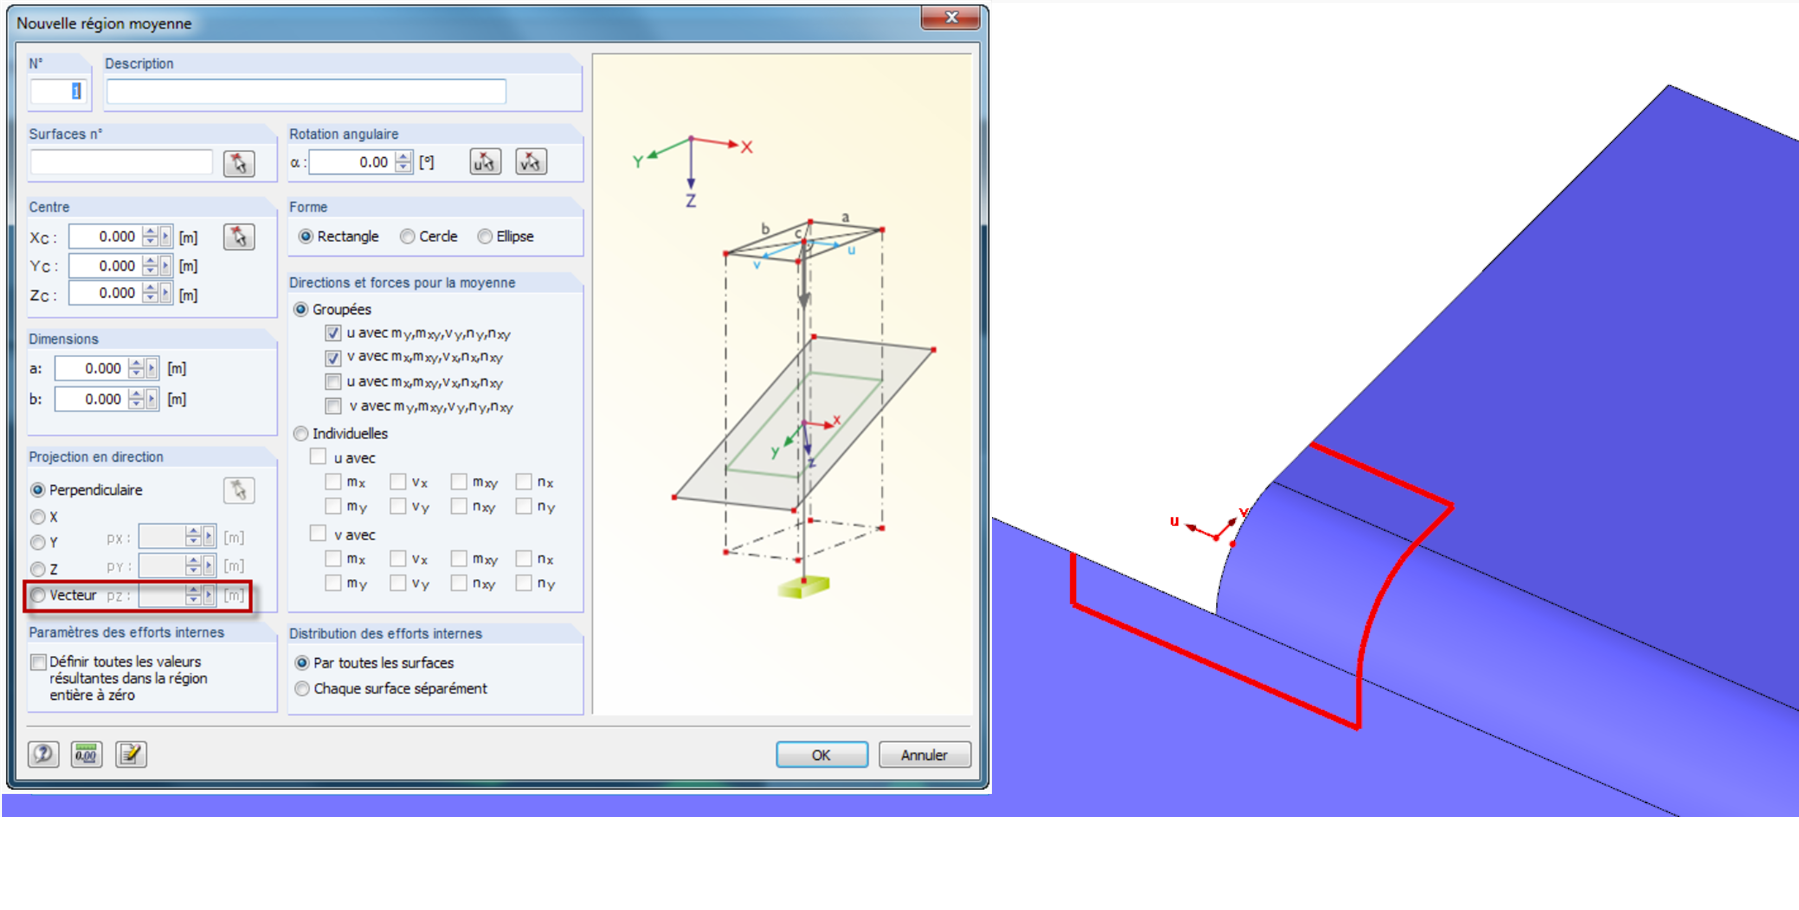
Task: Switch averaging mode to Individuelles
Action: pos(300,433)
